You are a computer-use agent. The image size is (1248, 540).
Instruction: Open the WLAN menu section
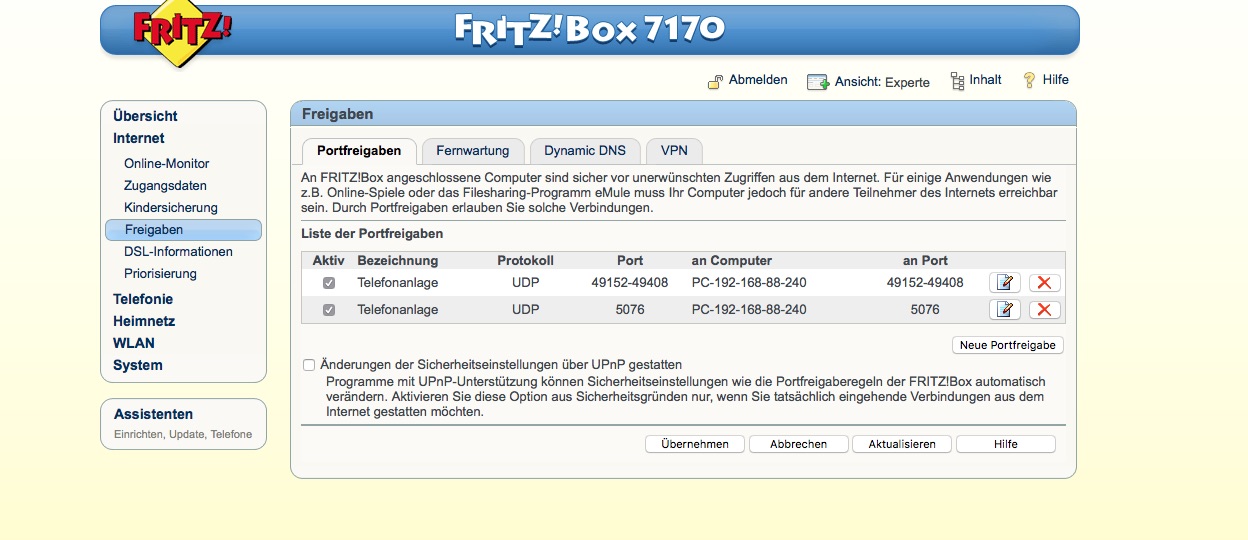coord(134,343)
